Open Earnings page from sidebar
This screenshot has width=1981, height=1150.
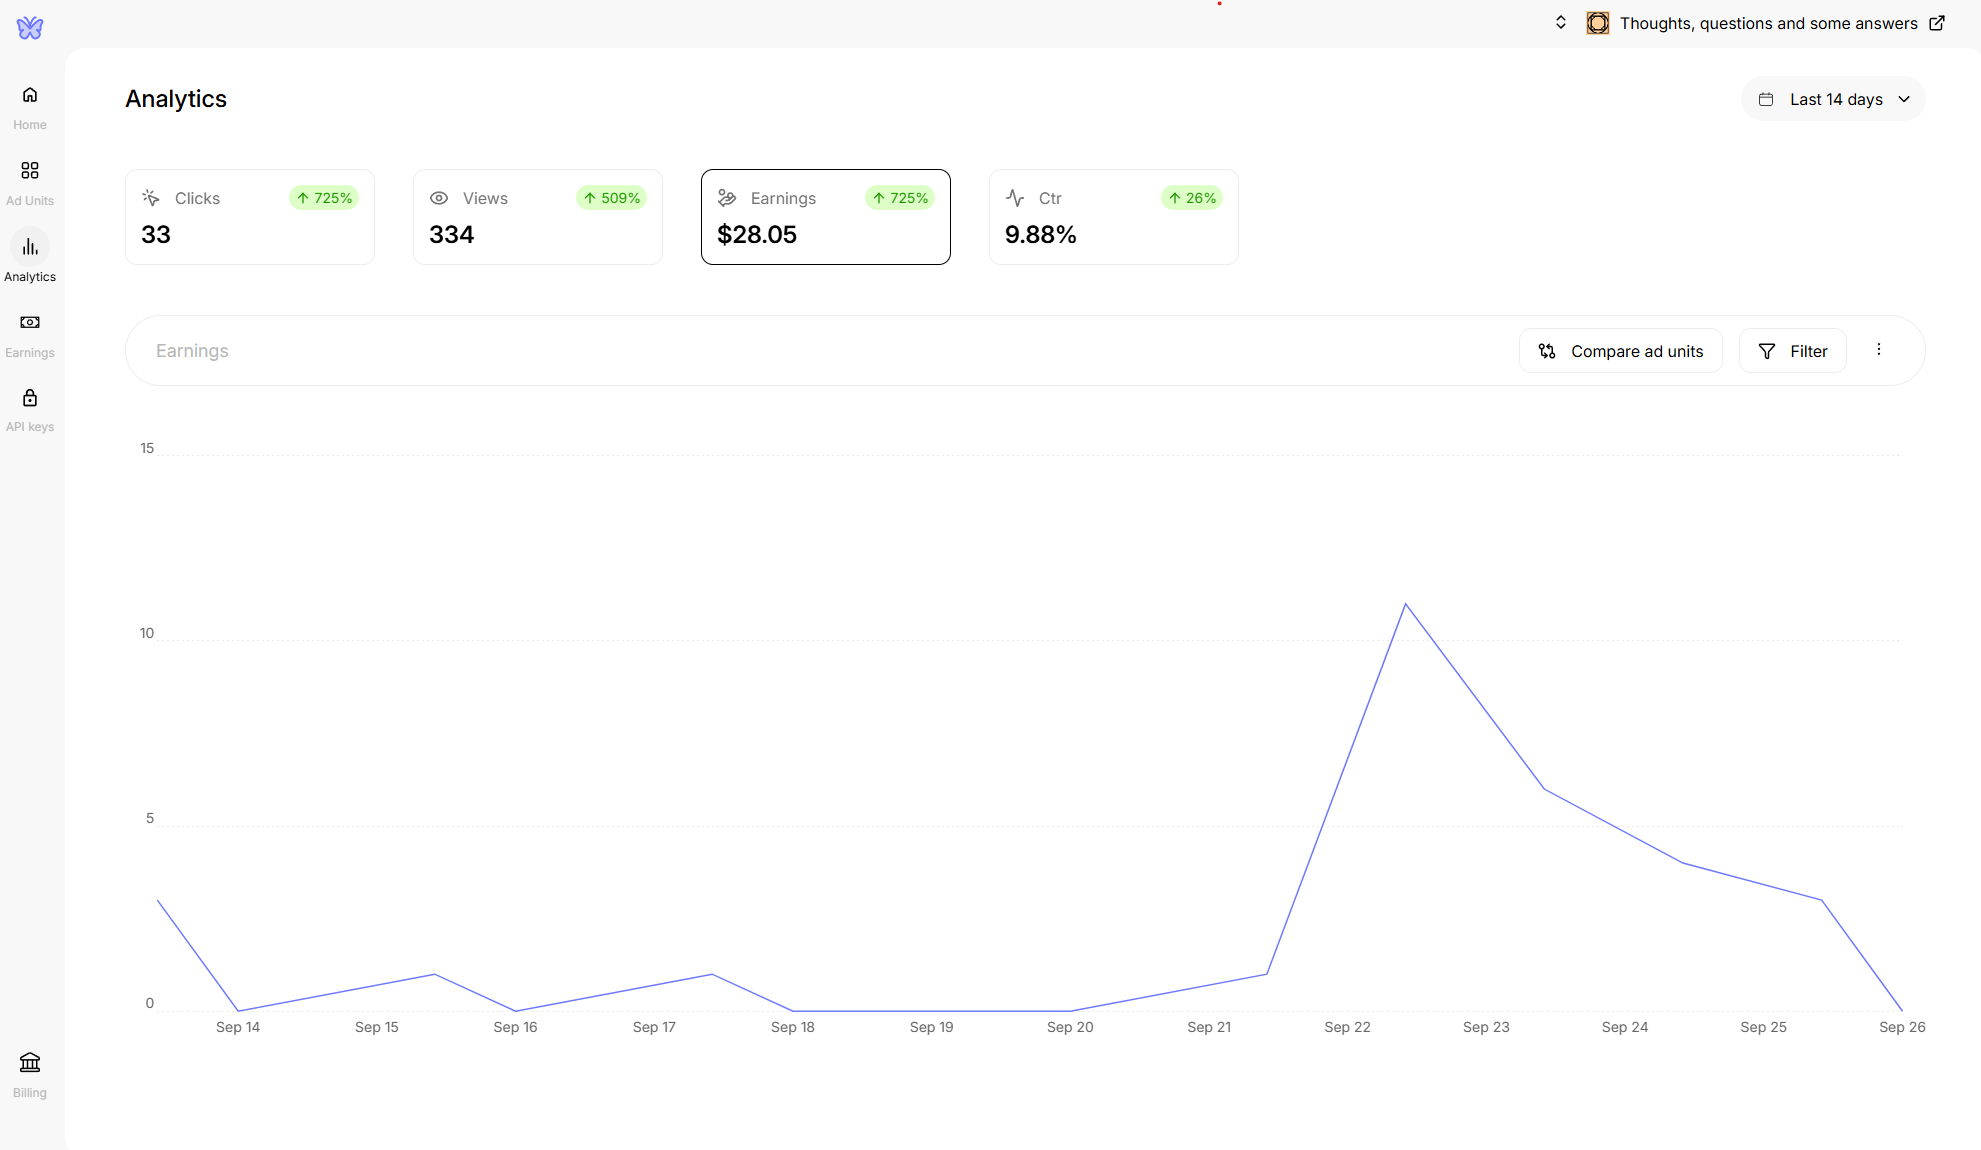pyautogui.click(x=30, y=323)
